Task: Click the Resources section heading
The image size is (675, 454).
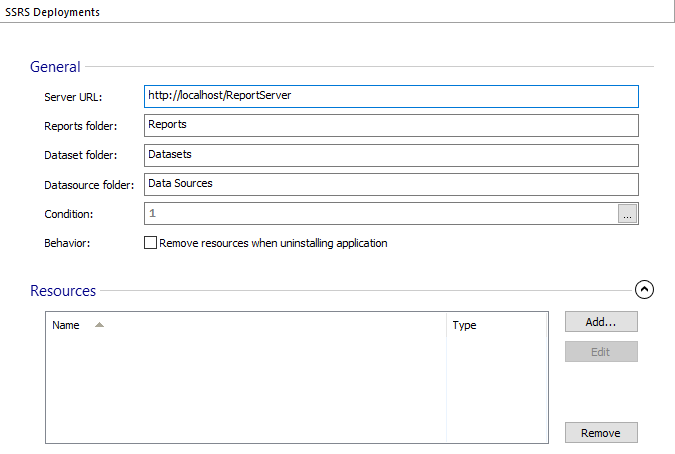Action: coord(63,291)
